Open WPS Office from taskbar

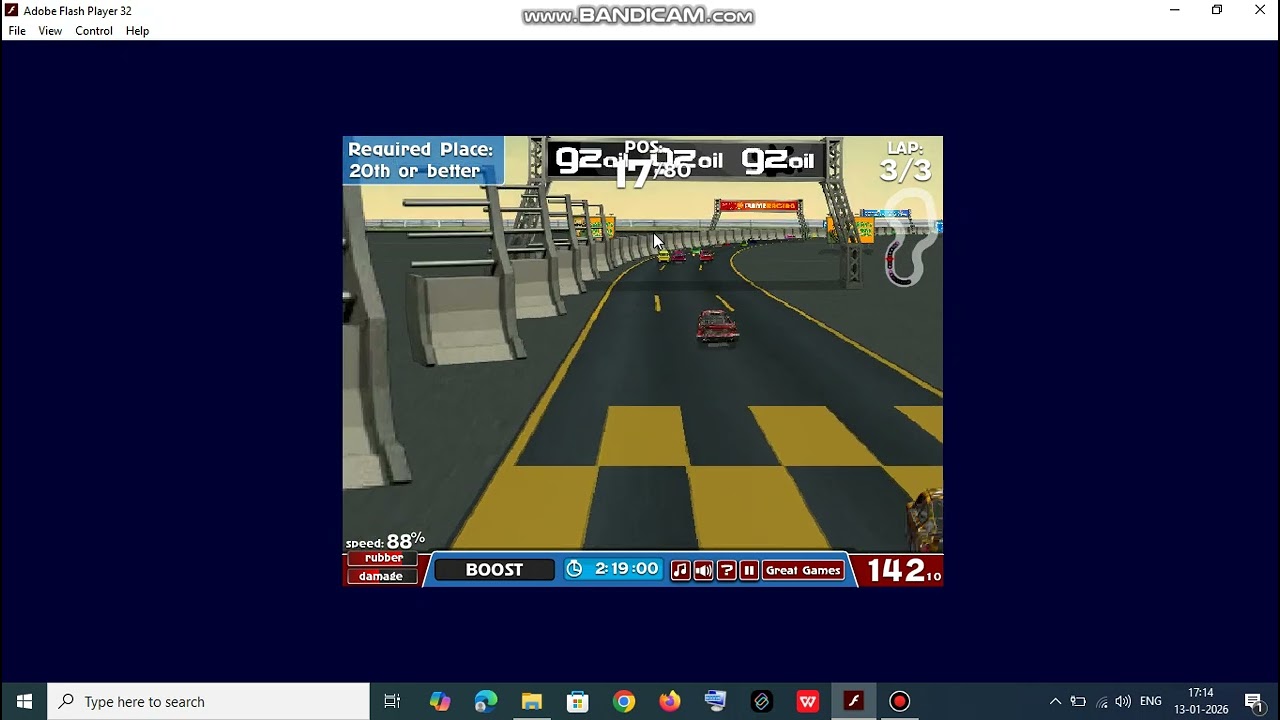(808, 701)
